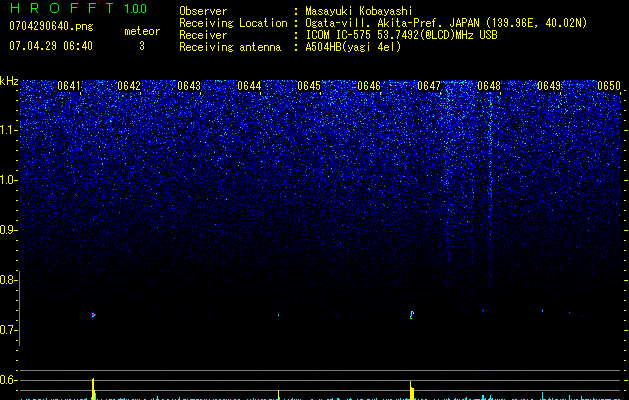Screen dimensions: 629x400
Task: Click the 0644 time marker
Action: pyautogui.click(x=249, y=86)
